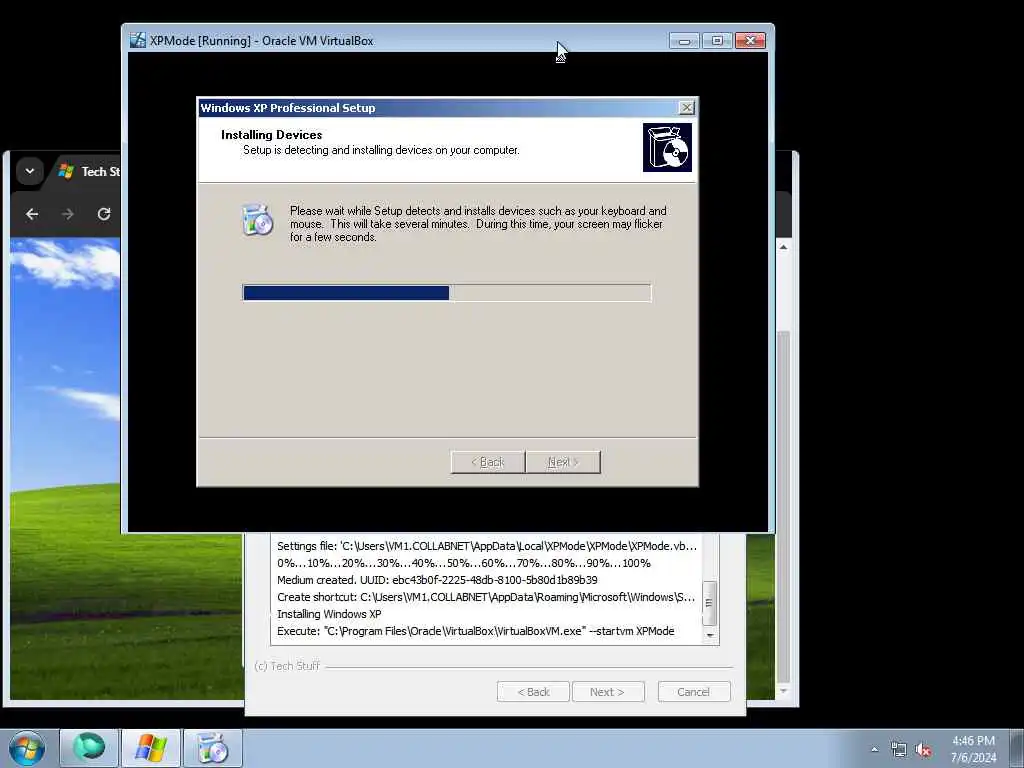Click the XP Setup Back button

pos(488,462)
